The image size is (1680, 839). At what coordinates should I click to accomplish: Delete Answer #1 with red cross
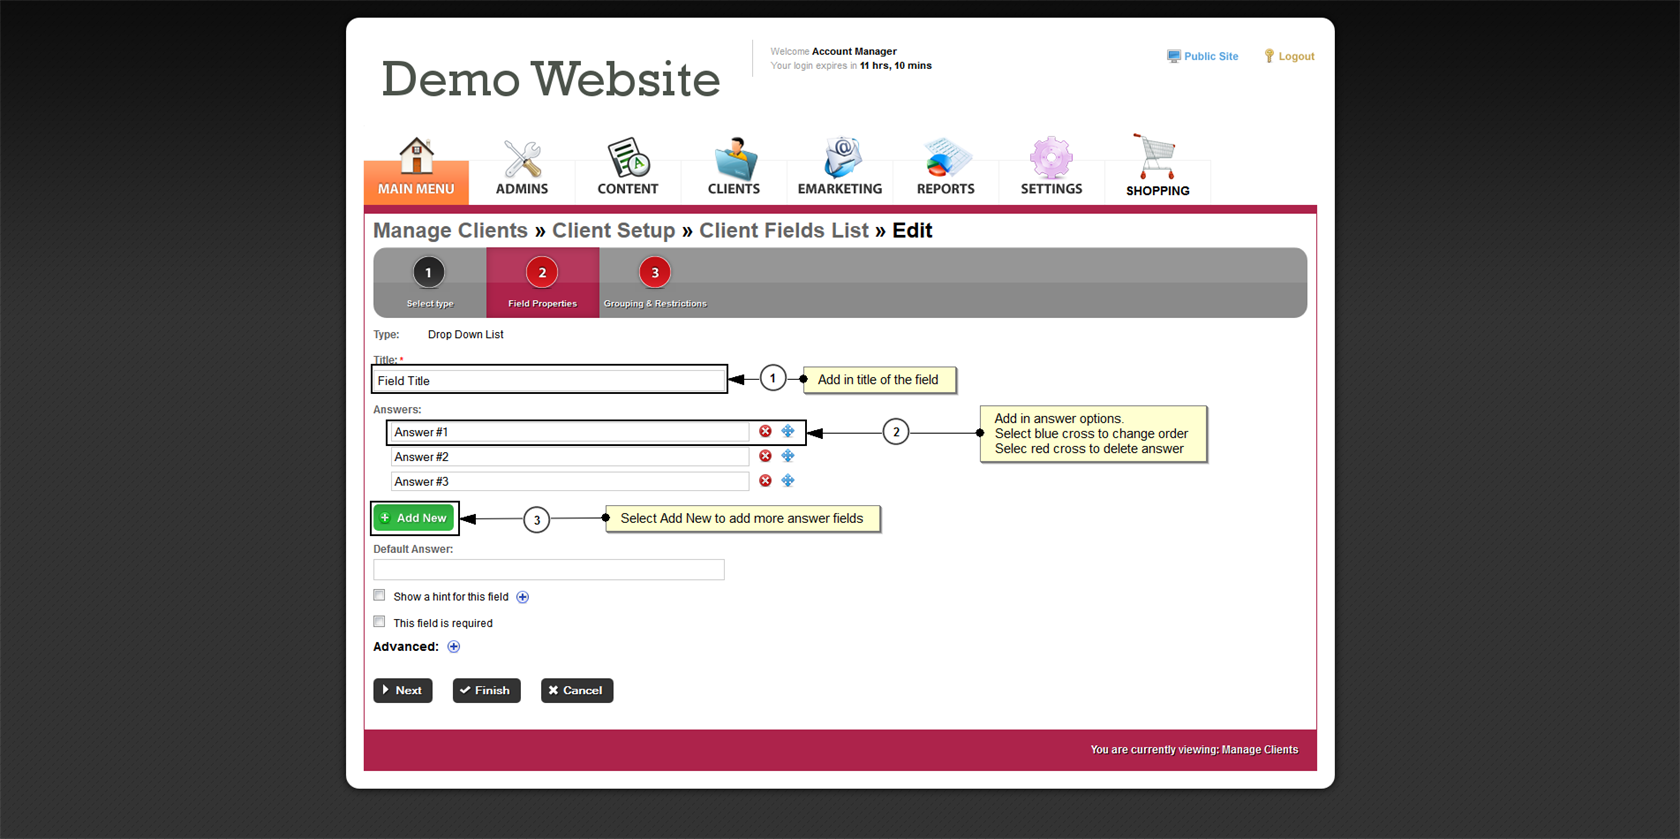click(765, 432)
